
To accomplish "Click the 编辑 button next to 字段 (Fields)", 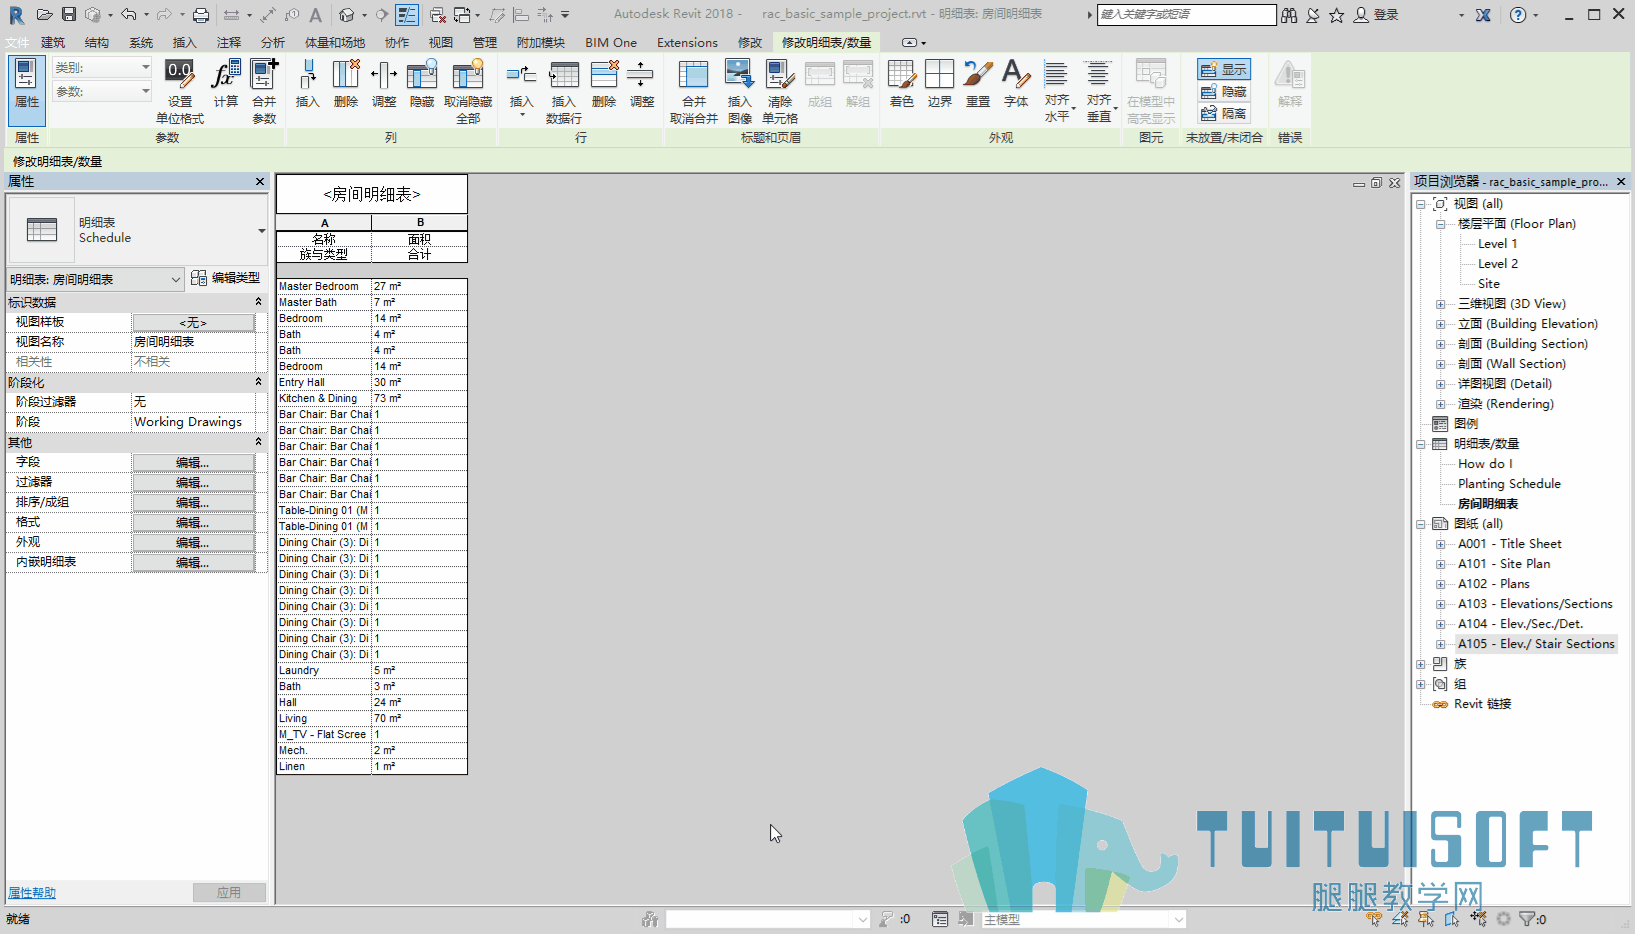I will point(193,462).
